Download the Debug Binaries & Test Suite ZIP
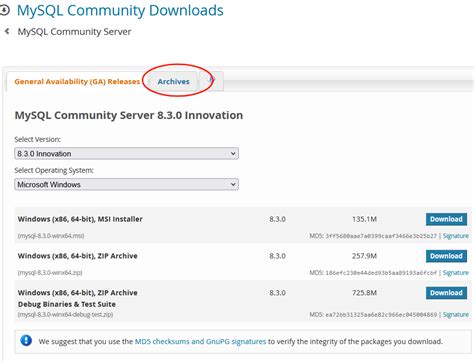 (x=446, y=293)
